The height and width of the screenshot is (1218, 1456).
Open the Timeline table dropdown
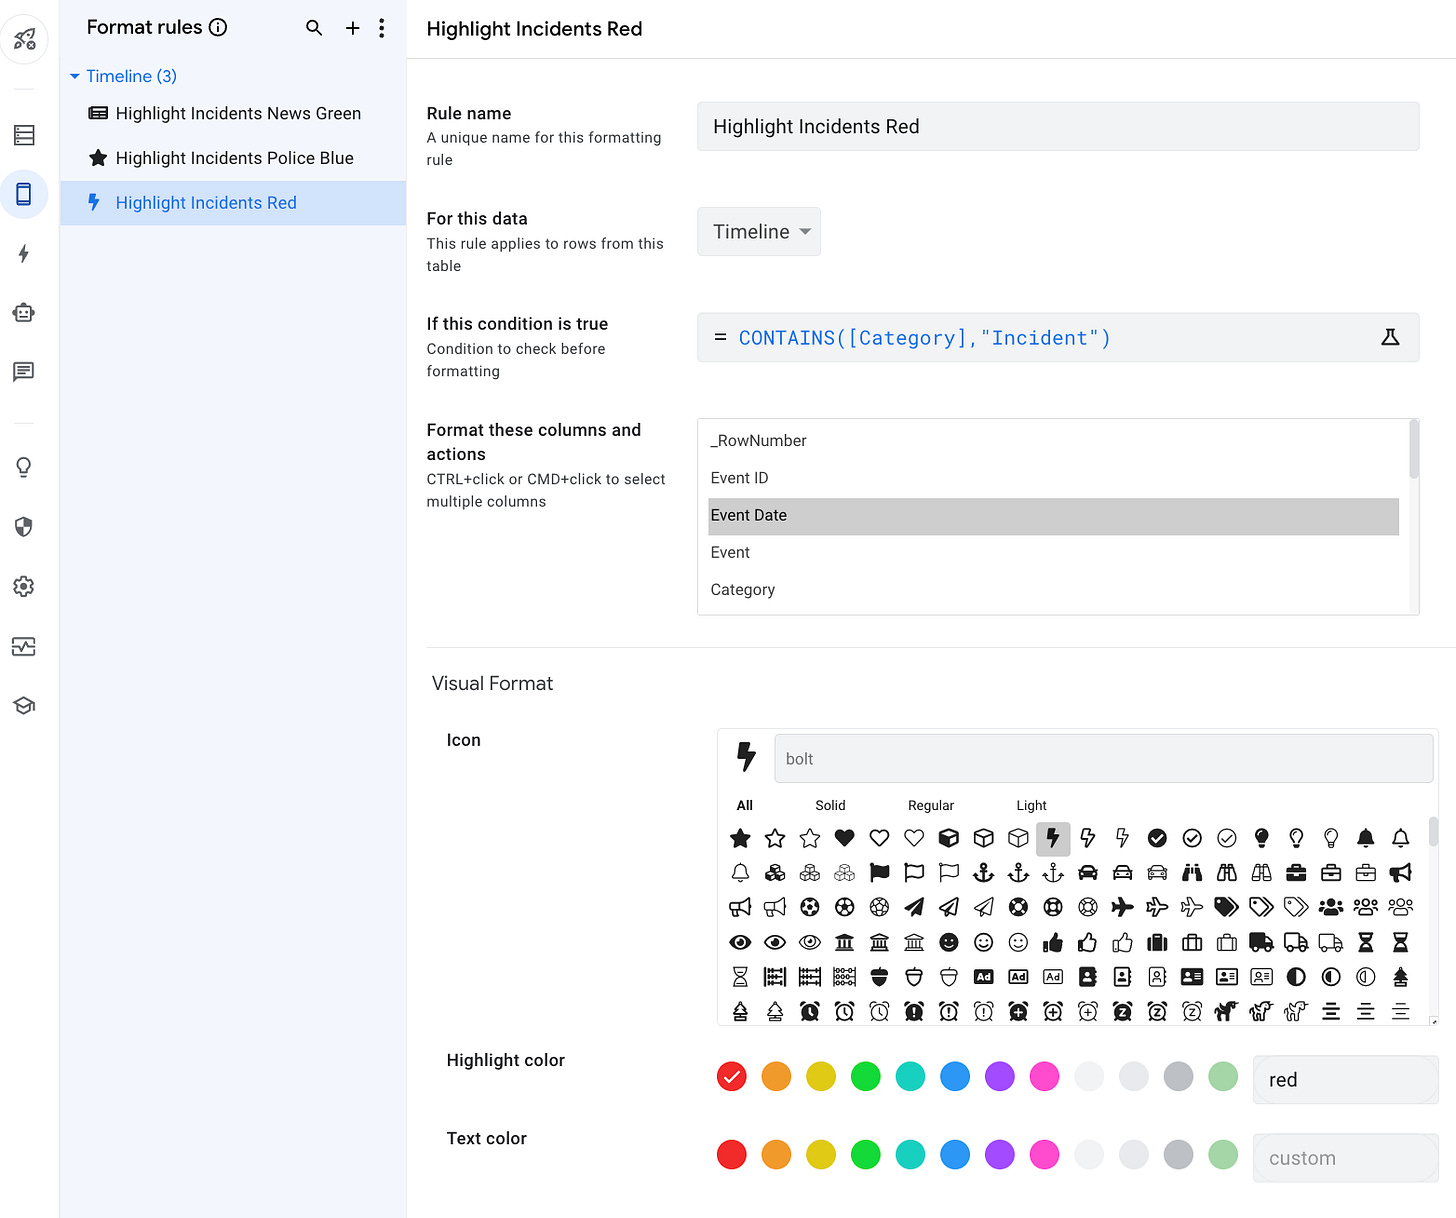point(759,232)
